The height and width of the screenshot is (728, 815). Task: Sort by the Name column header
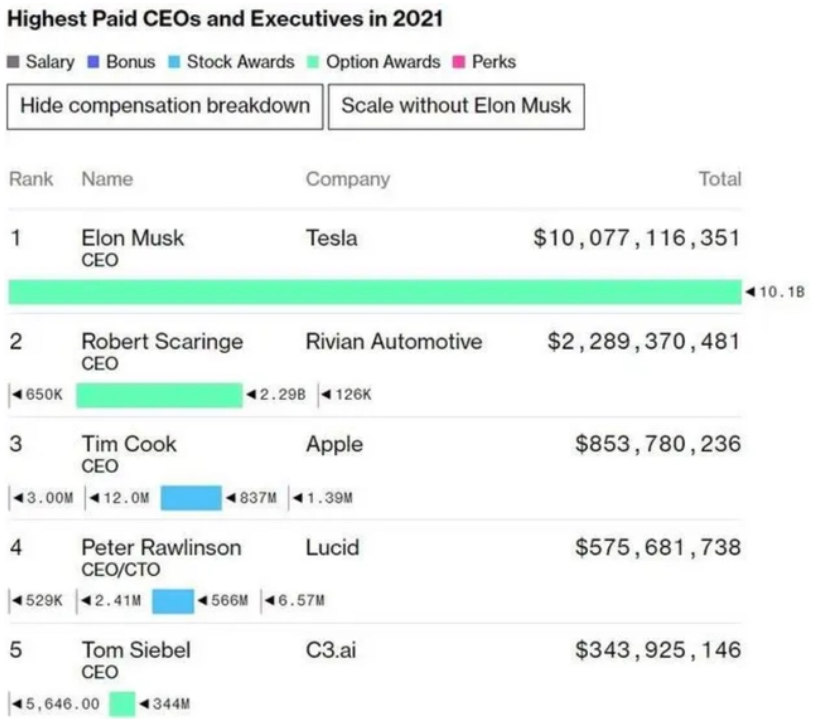[x=107, y=180]
